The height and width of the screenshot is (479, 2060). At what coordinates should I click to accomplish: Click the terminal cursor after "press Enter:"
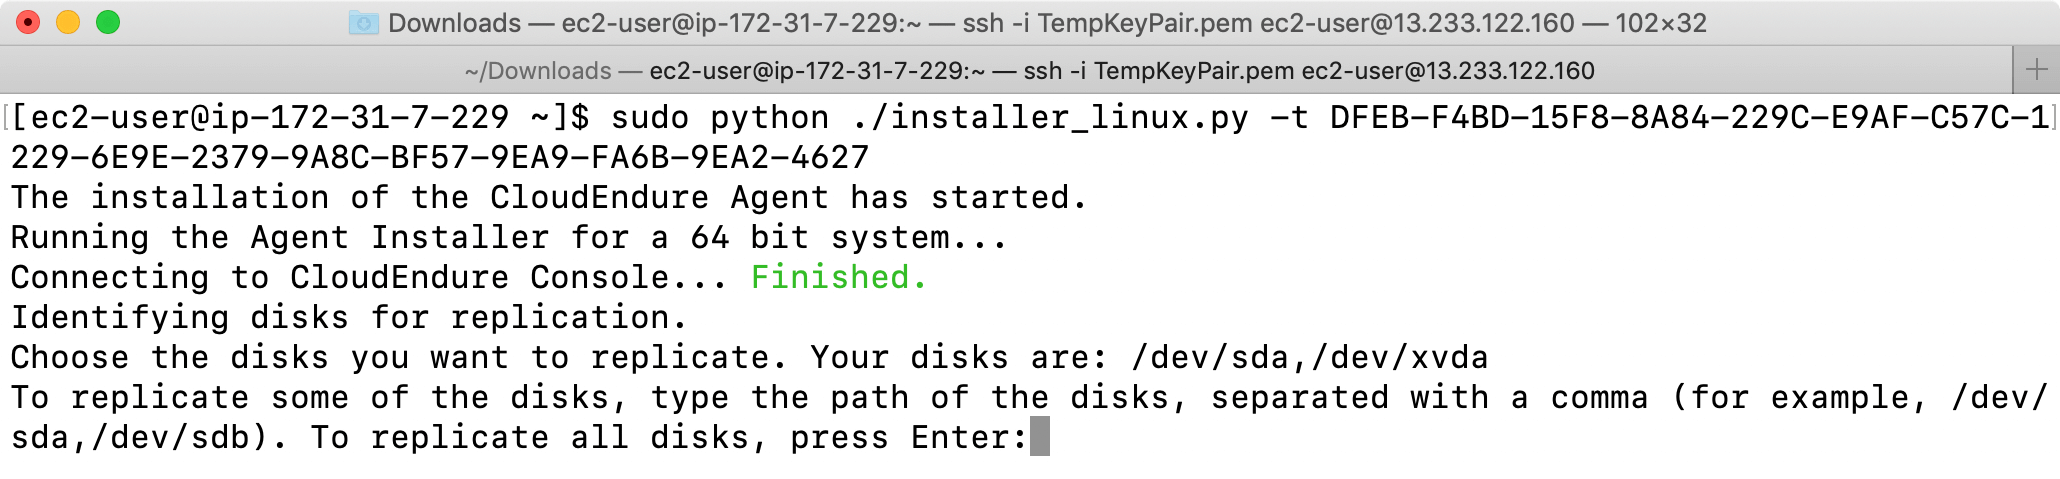coord(1040,437)
